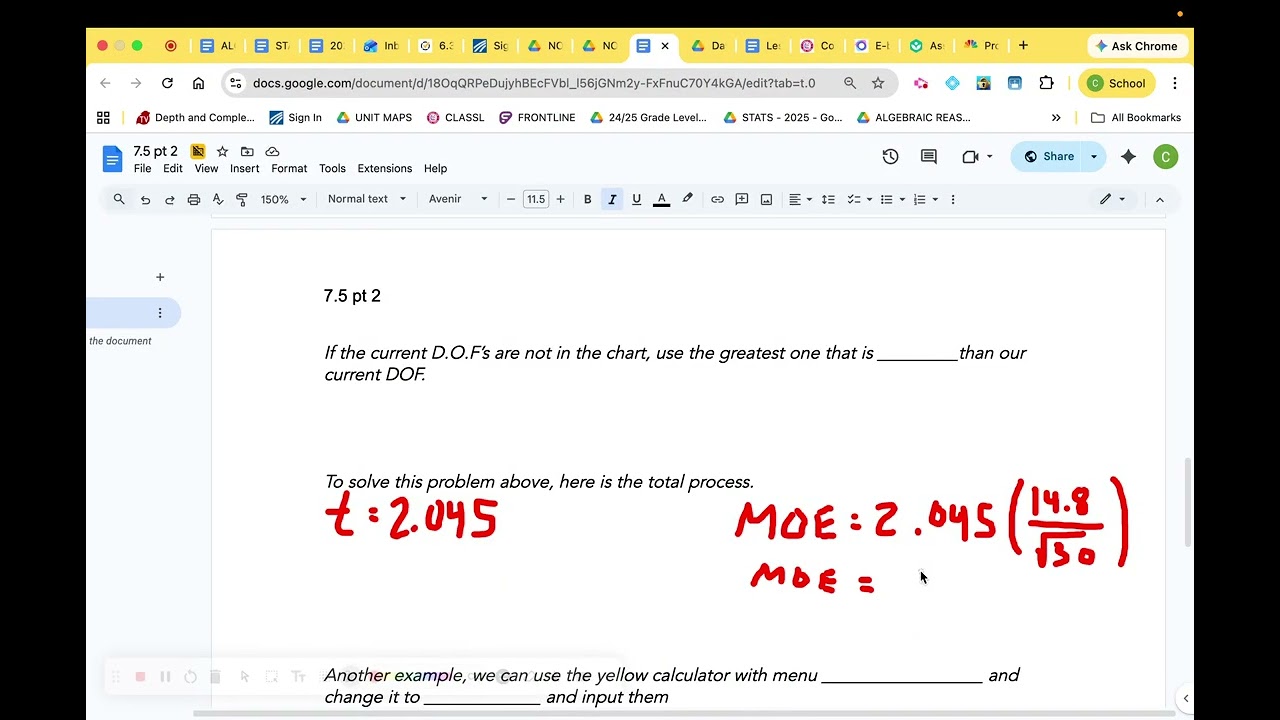Viewport: 1280px width, 720px height.
Task: Open the Tools menu
Action: coord(332,168)
